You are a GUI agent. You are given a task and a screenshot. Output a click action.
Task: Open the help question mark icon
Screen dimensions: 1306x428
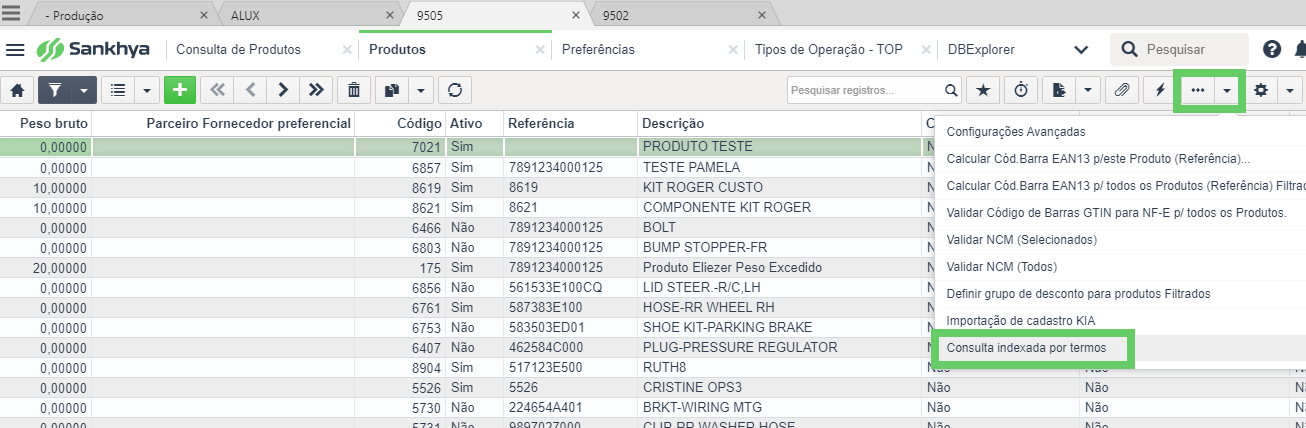[x=1272, y=49]
